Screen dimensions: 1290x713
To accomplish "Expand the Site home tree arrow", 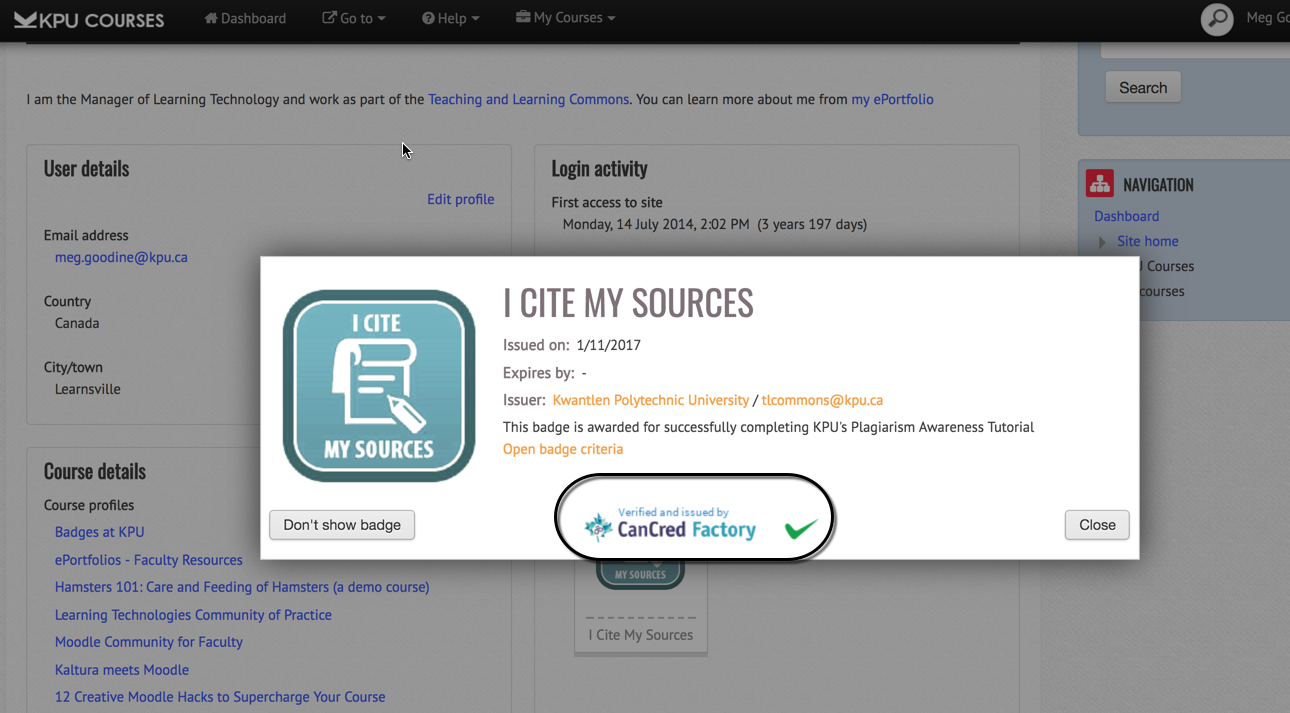I will (x=1102, y=242).
